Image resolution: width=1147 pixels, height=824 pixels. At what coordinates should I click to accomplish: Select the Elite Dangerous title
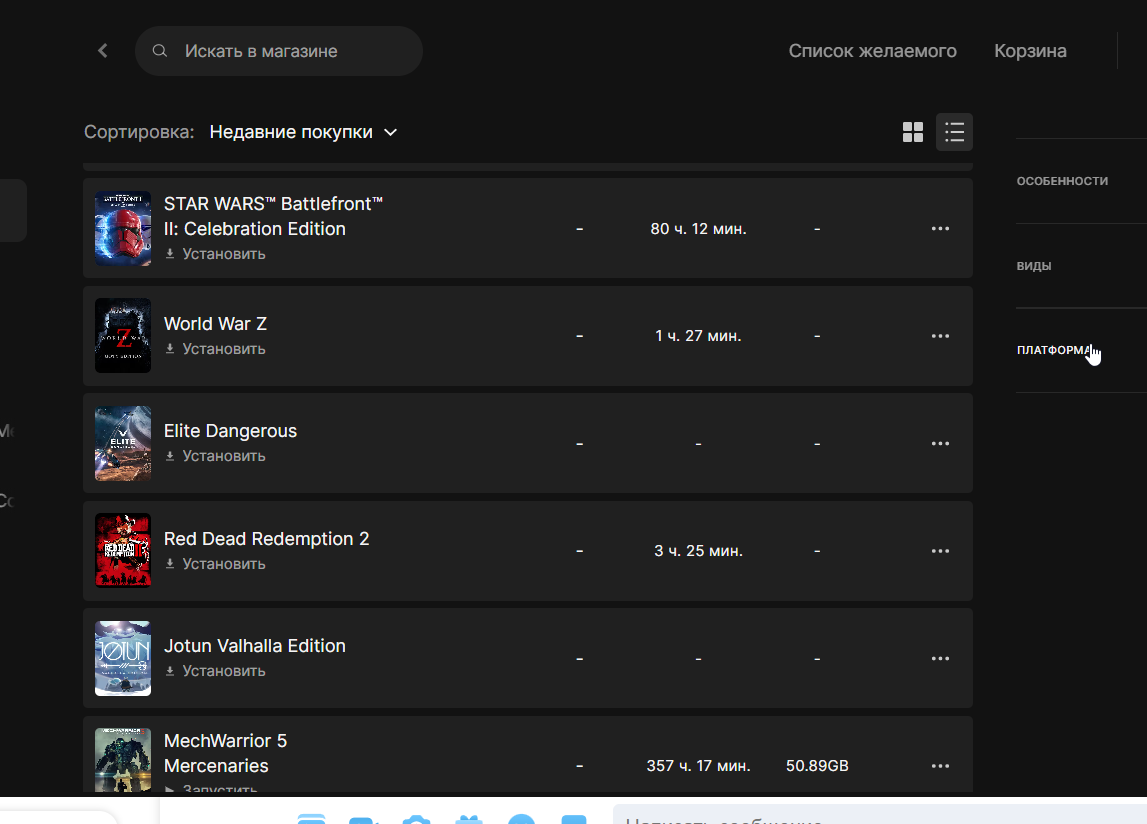230,431
